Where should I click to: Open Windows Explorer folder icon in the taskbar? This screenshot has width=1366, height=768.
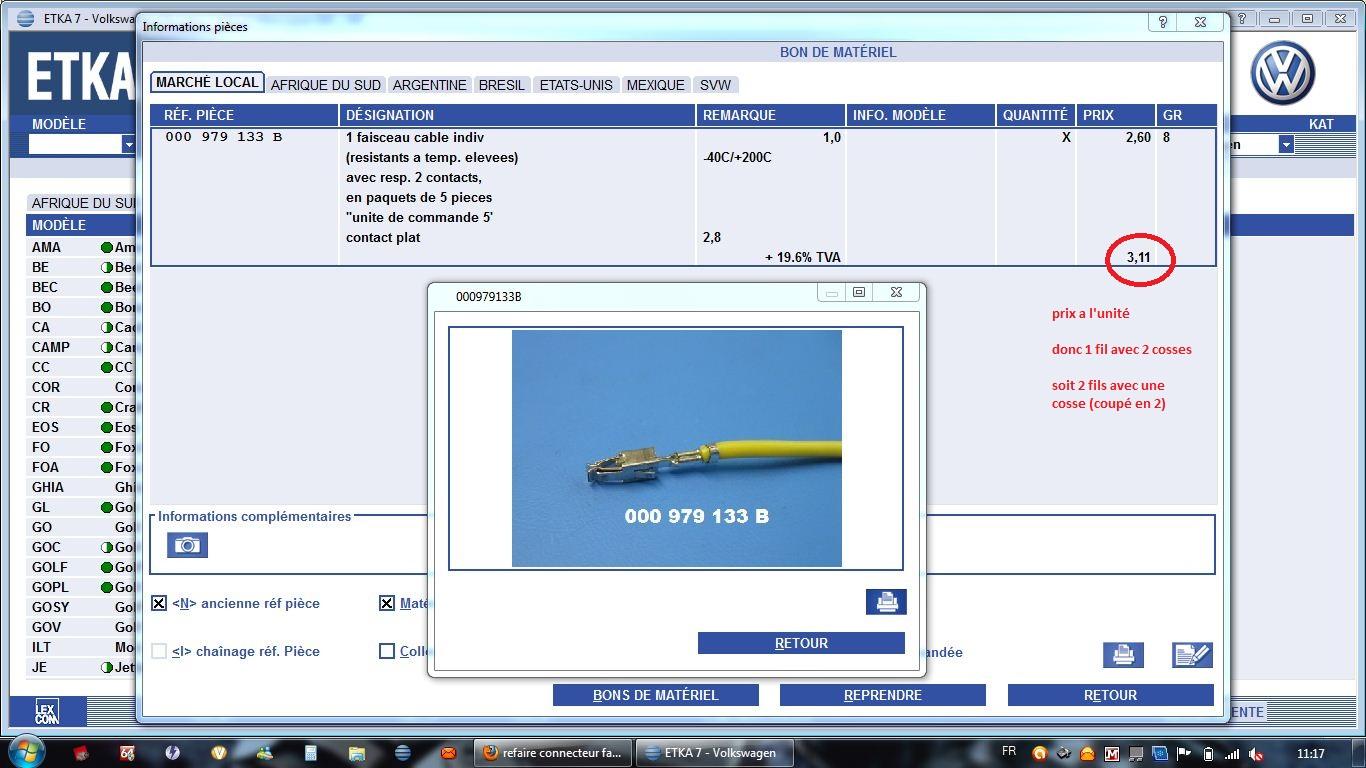coord(357,753)
